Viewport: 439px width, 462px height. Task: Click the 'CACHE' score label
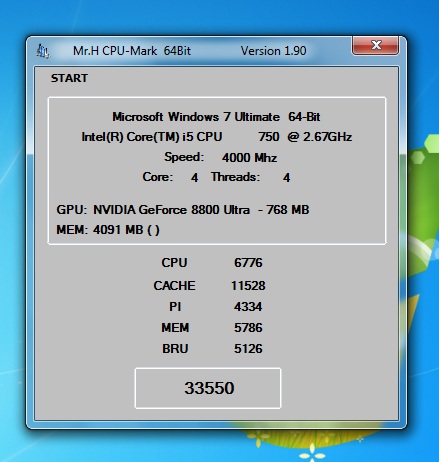click(174, 286)
